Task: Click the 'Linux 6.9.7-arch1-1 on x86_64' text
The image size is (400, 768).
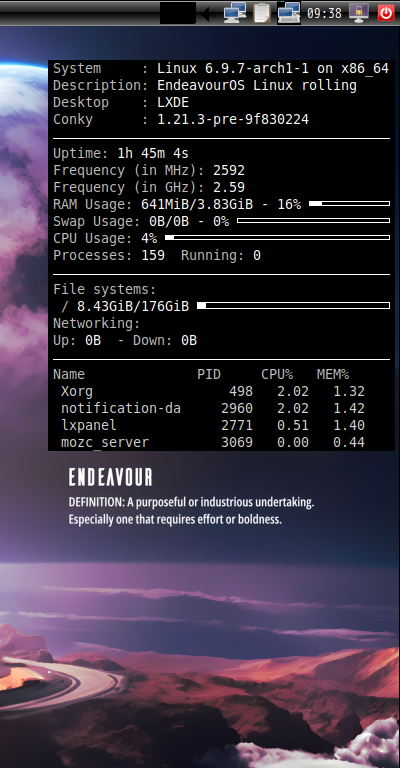Action: coord(273,69)
